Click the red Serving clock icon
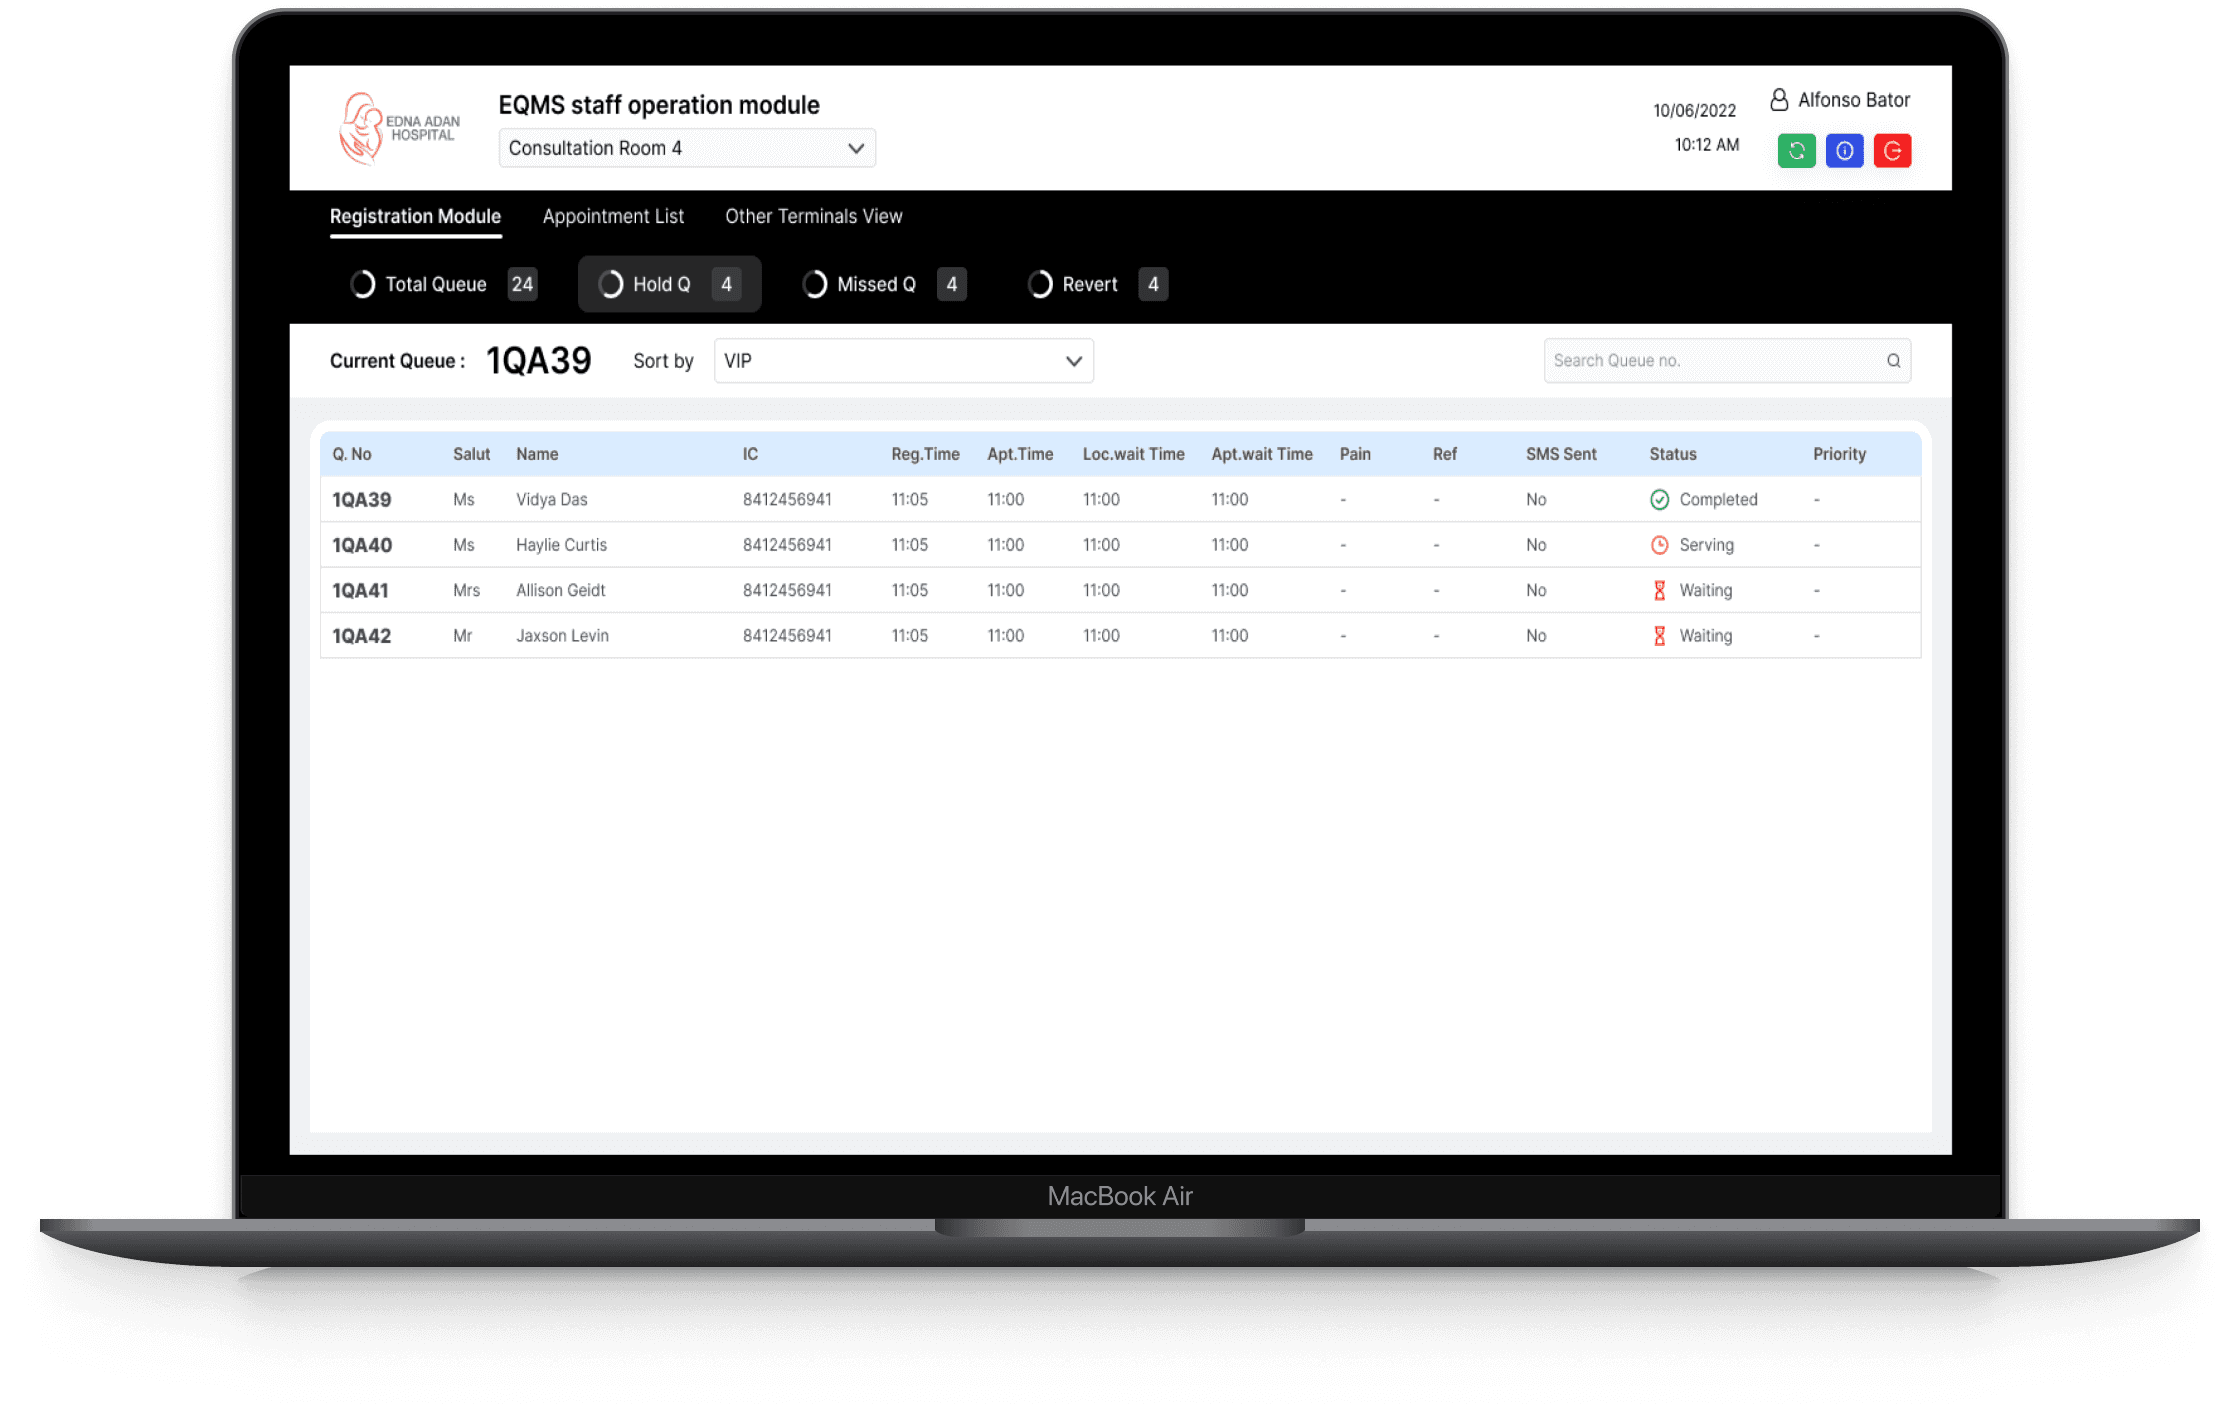This screenshot has width=2240, height=1426. (1659, 545)
